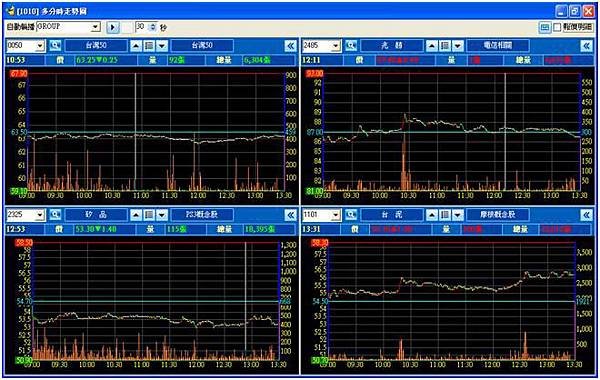
Task: Click the magnifier icon in 2485 panel
Action: pos(351,46)
